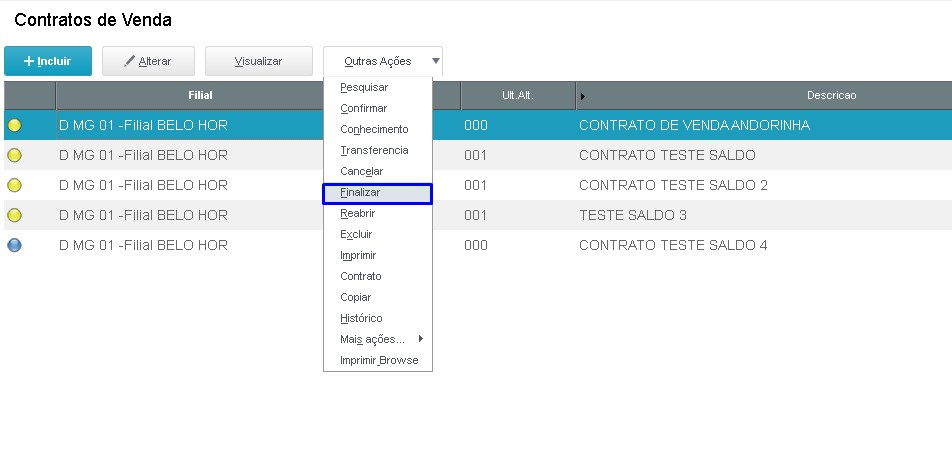Click Filial cell in CONTRATO TESTE SALDO 4 row
The height and width of the screenshot is (451, 952).
click(x=143, y=245)
